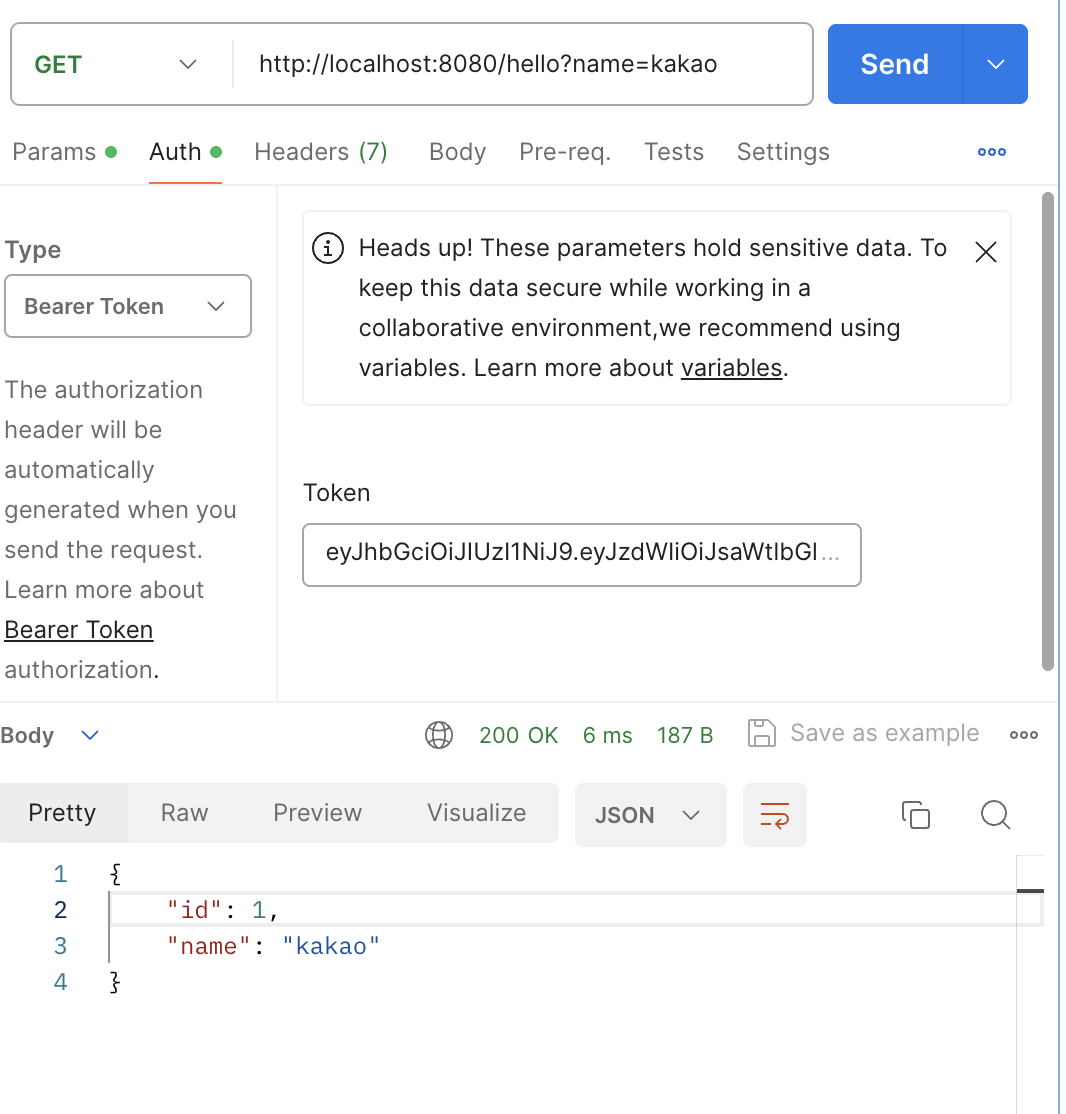Open the Send options dropdown arrow
This screenshot has width=1066, height=1114.
point(996,64)
